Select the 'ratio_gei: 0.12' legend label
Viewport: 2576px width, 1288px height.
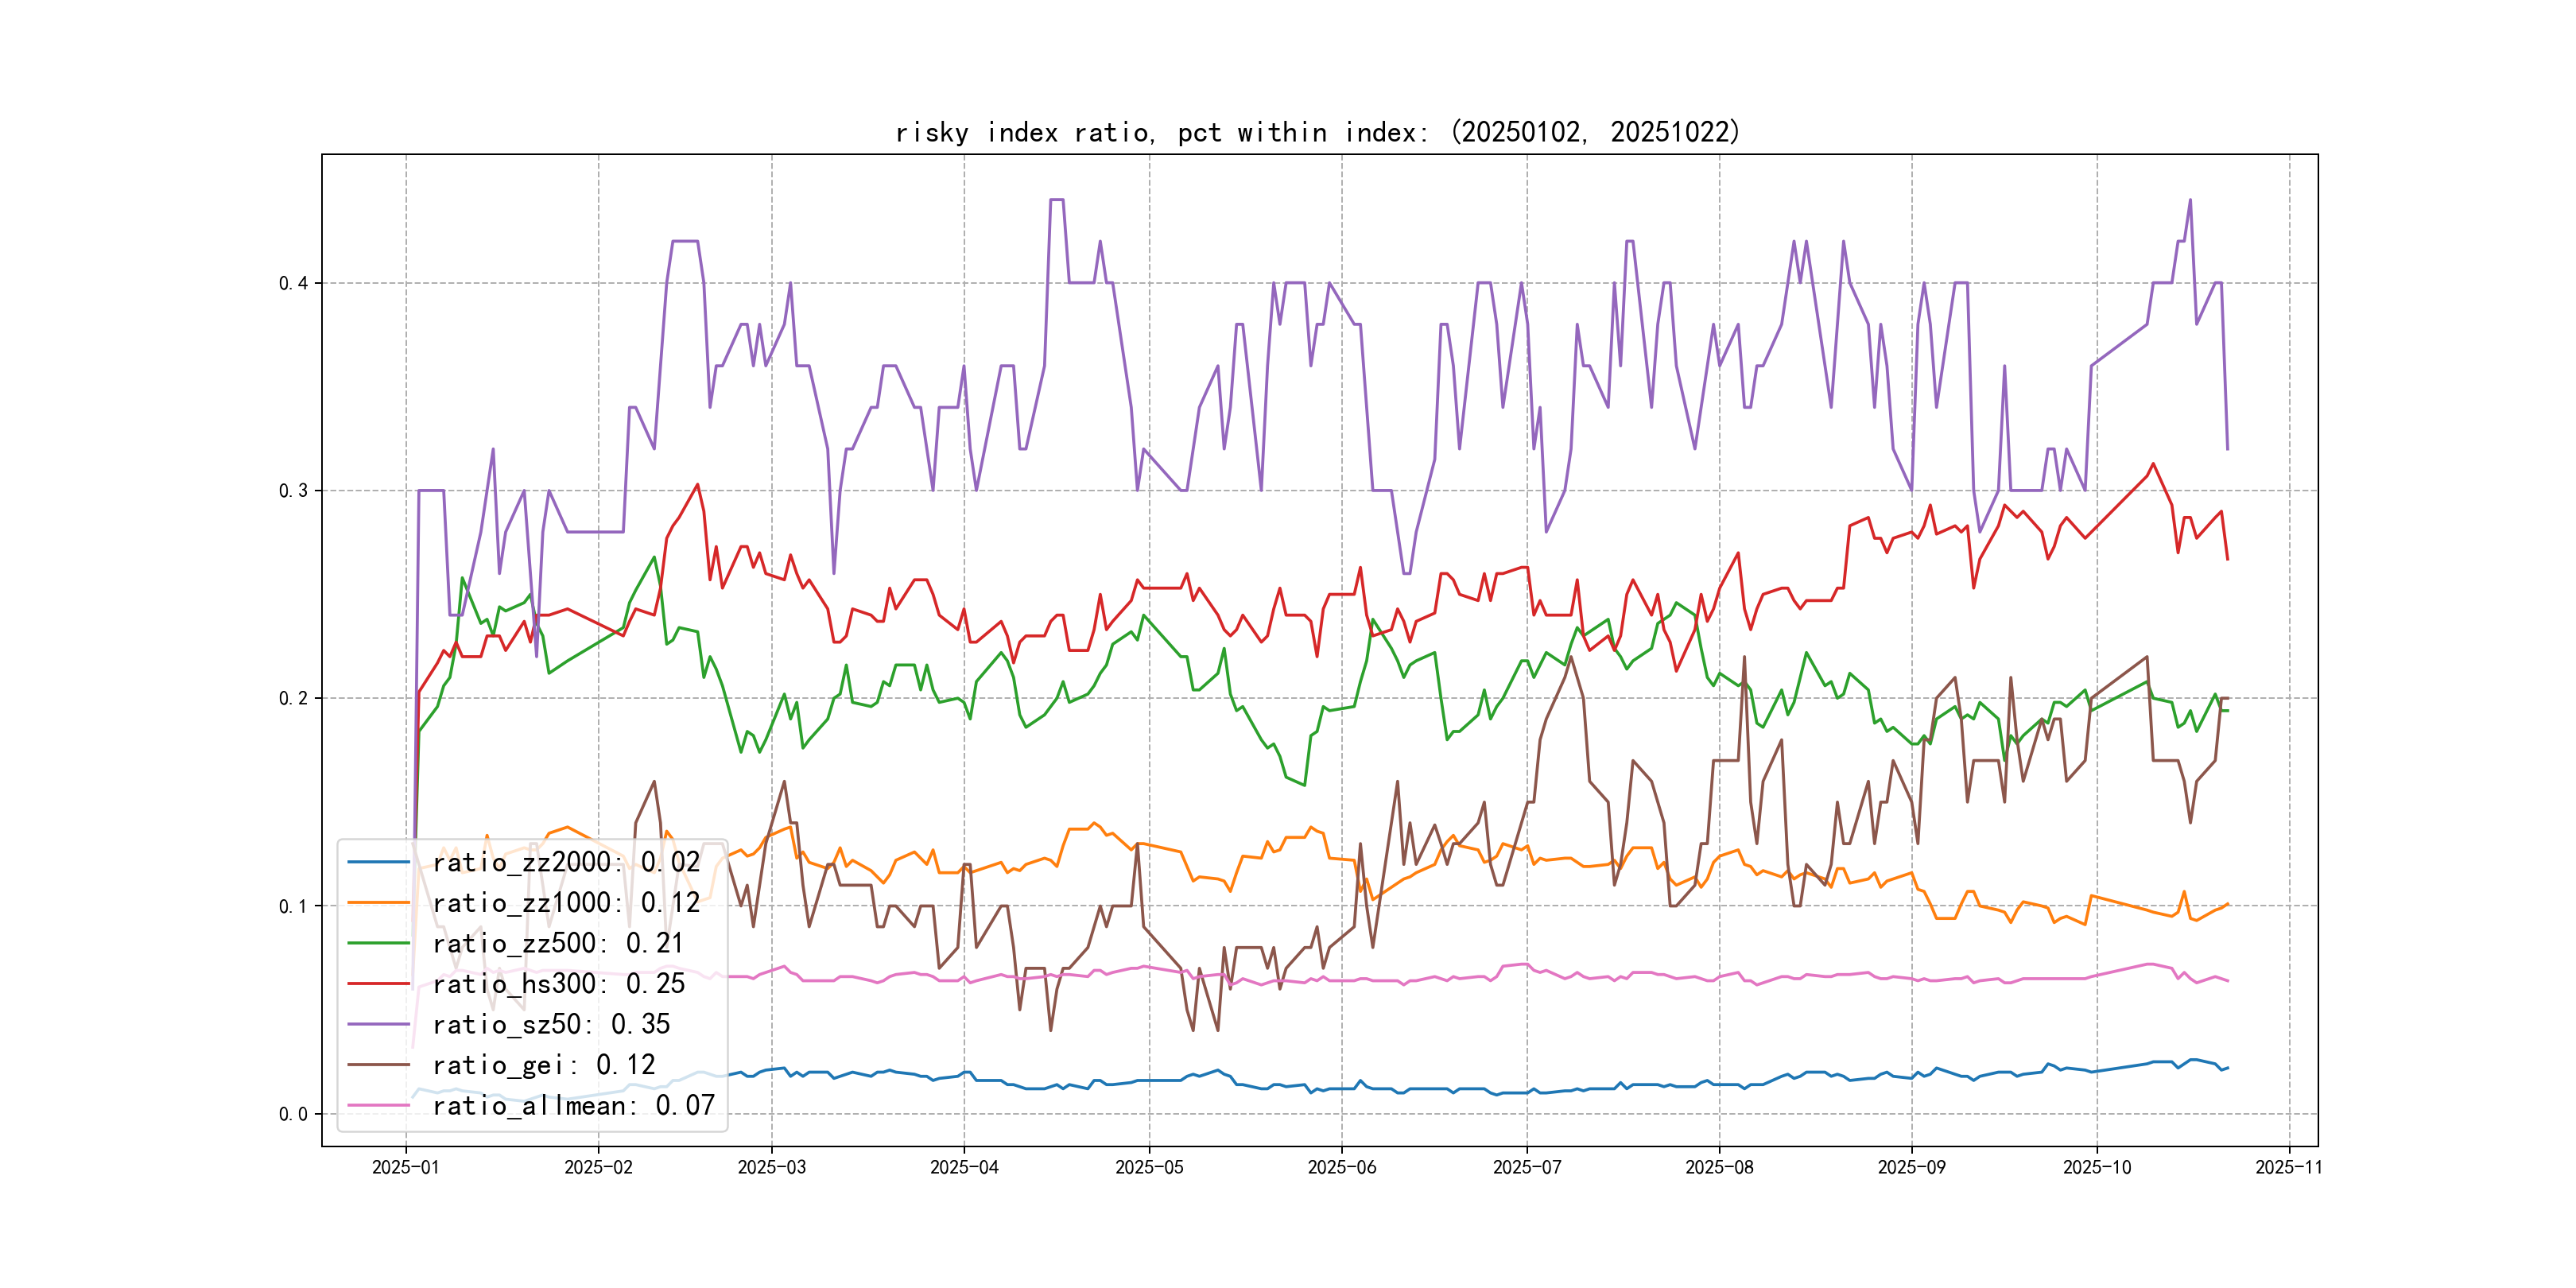[544, 1065]
